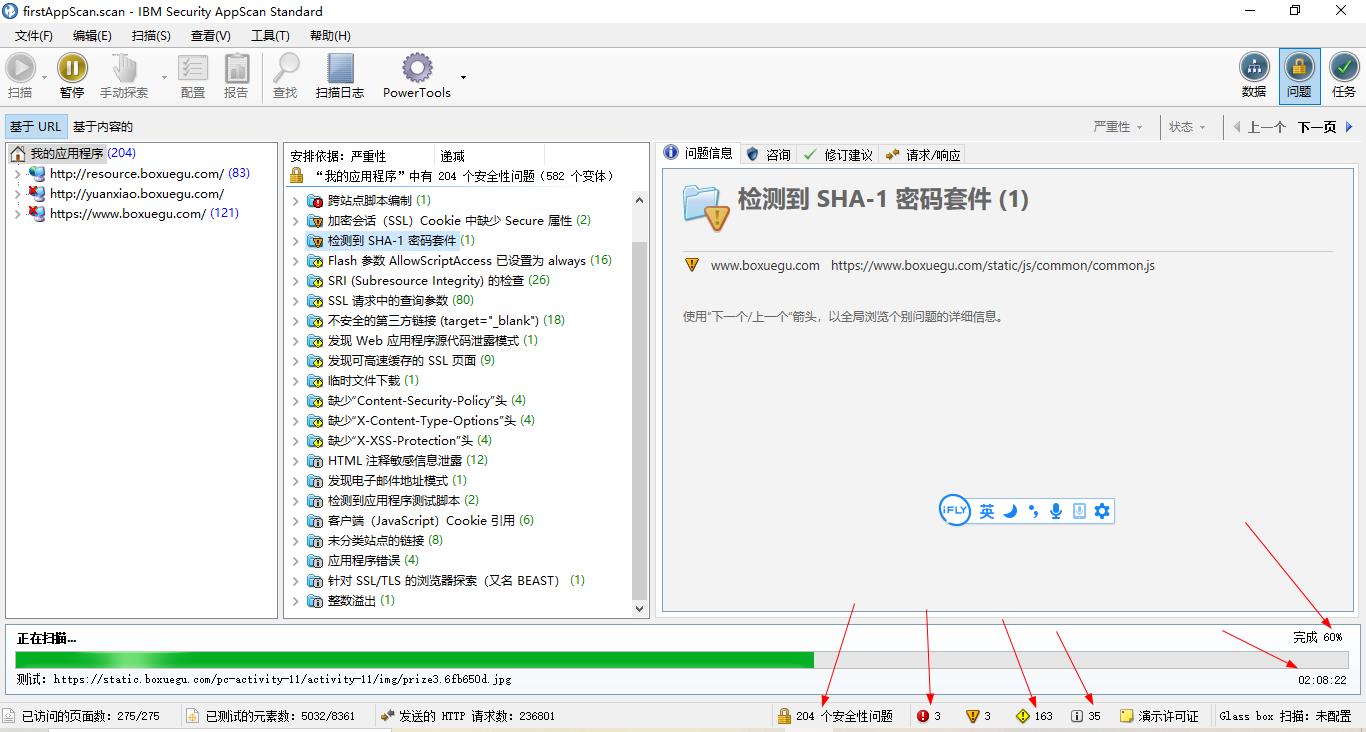
Task: Switch to the 数据 data view
Action: (x=1254, y=76)
